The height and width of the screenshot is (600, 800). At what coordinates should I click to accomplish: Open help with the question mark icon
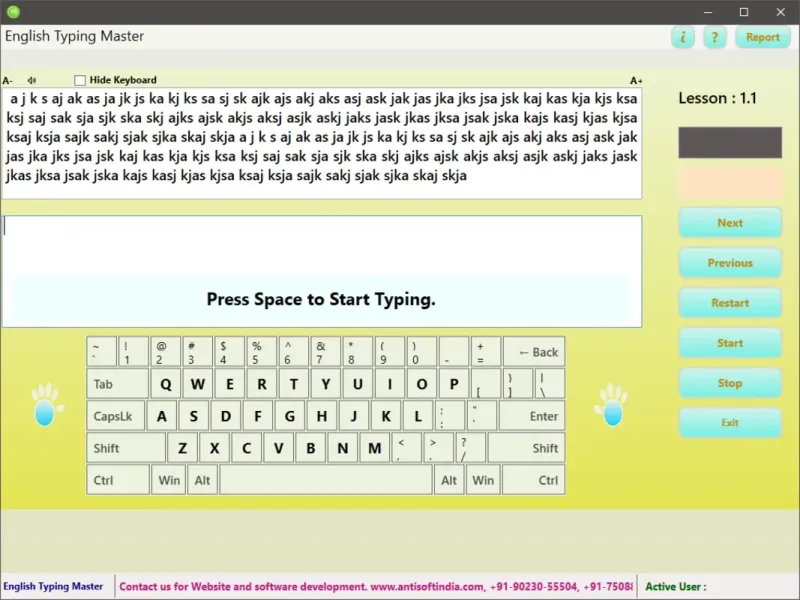click(x=714, y=37)
